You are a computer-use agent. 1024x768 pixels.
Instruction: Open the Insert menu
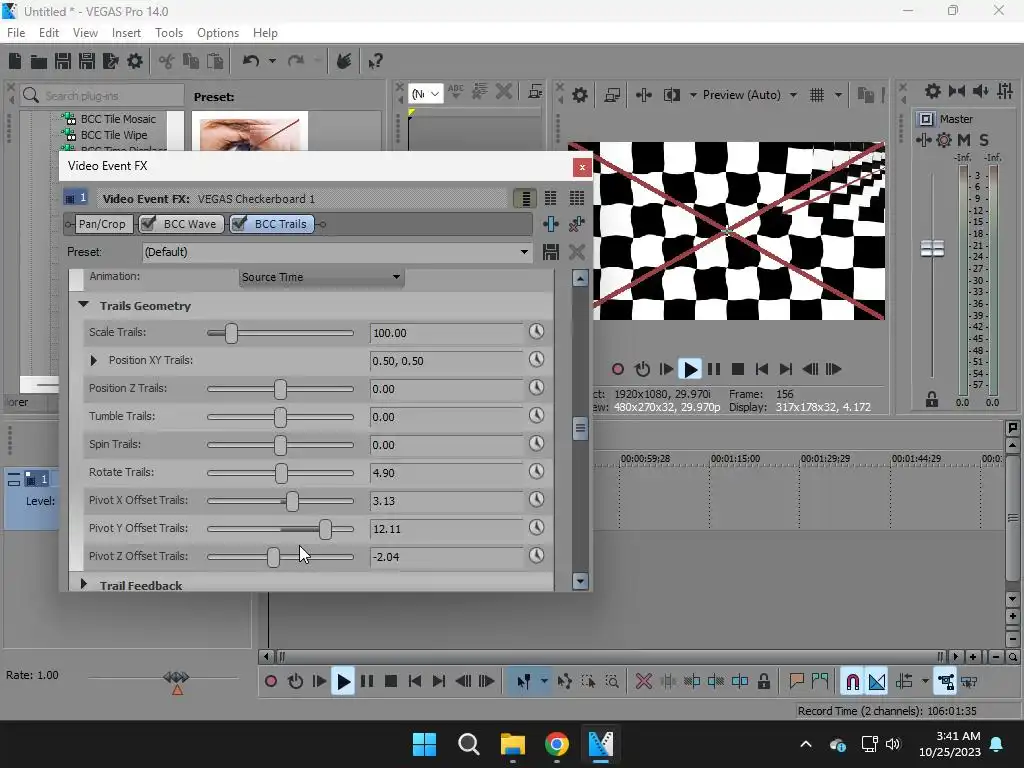126,33
